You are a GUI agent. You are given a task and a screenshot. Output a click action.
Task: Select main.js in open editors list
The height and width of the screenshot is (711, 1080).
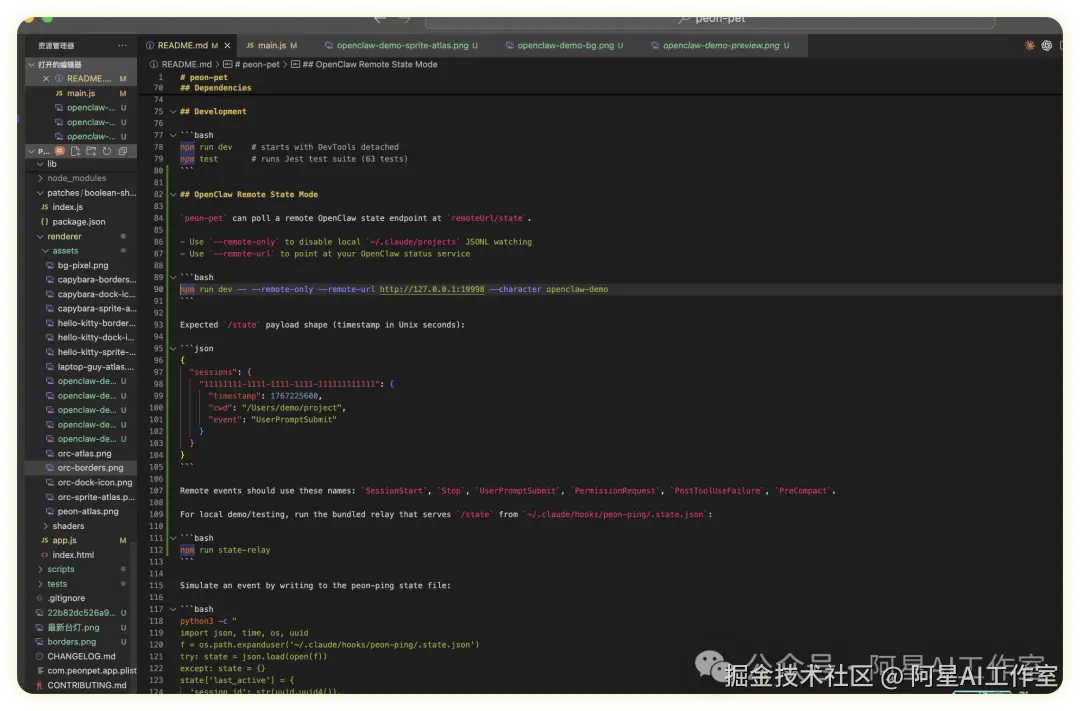tap(81, 93)
